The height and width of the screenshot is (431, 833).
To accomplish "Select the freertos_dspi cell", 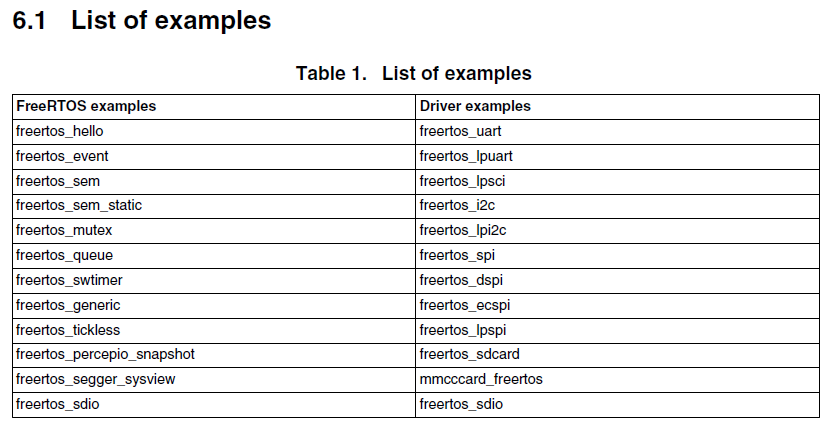I will (x=459, y=280).
